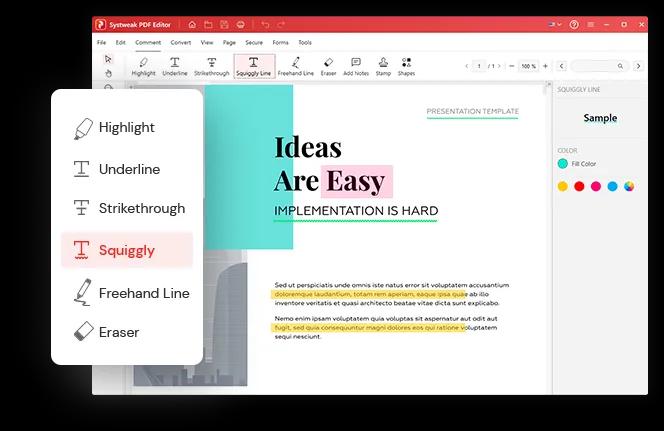The image size is (664, 431).
Task: Go to the previous page arrow
Action: pyautogui.click(x=467, y=66)
